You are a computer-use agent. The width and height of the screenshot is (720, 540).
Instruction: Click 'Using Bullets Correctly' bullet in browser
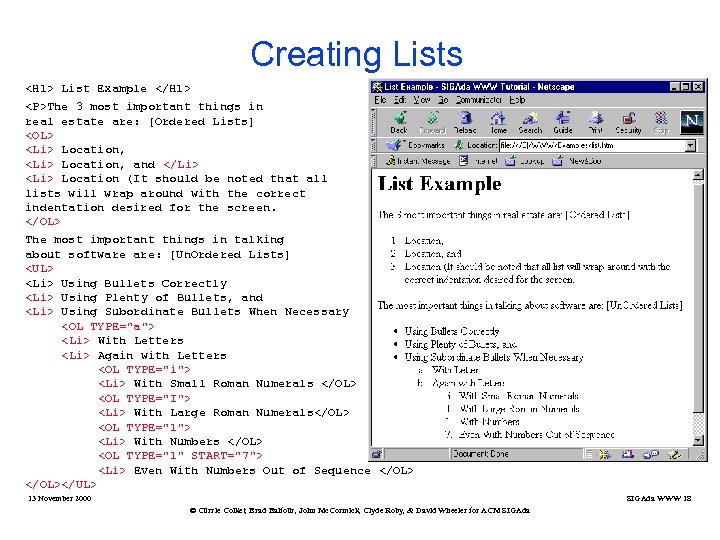(452, 331)
